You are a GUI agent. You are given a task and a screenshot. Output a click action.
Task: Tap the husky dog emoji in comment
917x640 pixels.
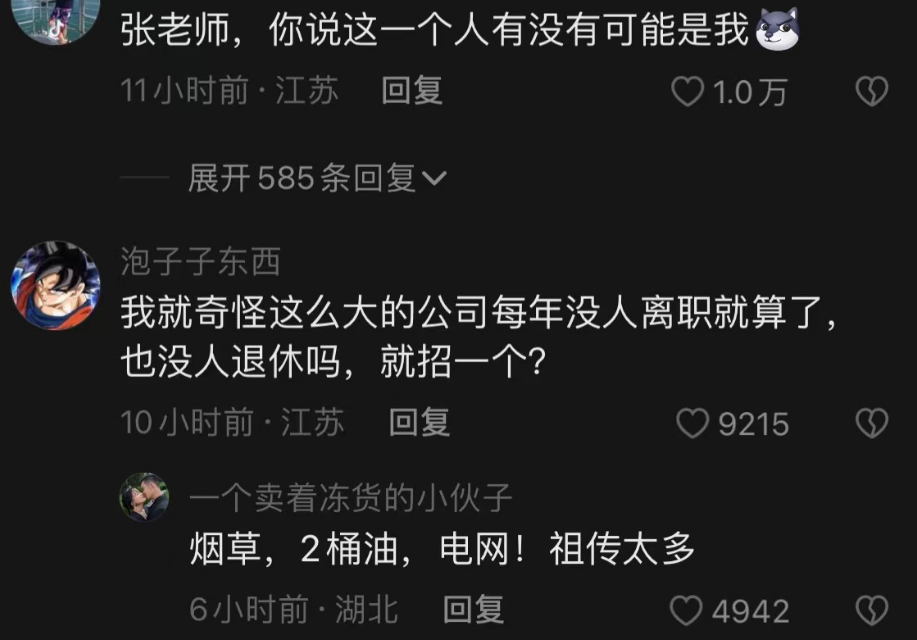(x=778, y=29)
